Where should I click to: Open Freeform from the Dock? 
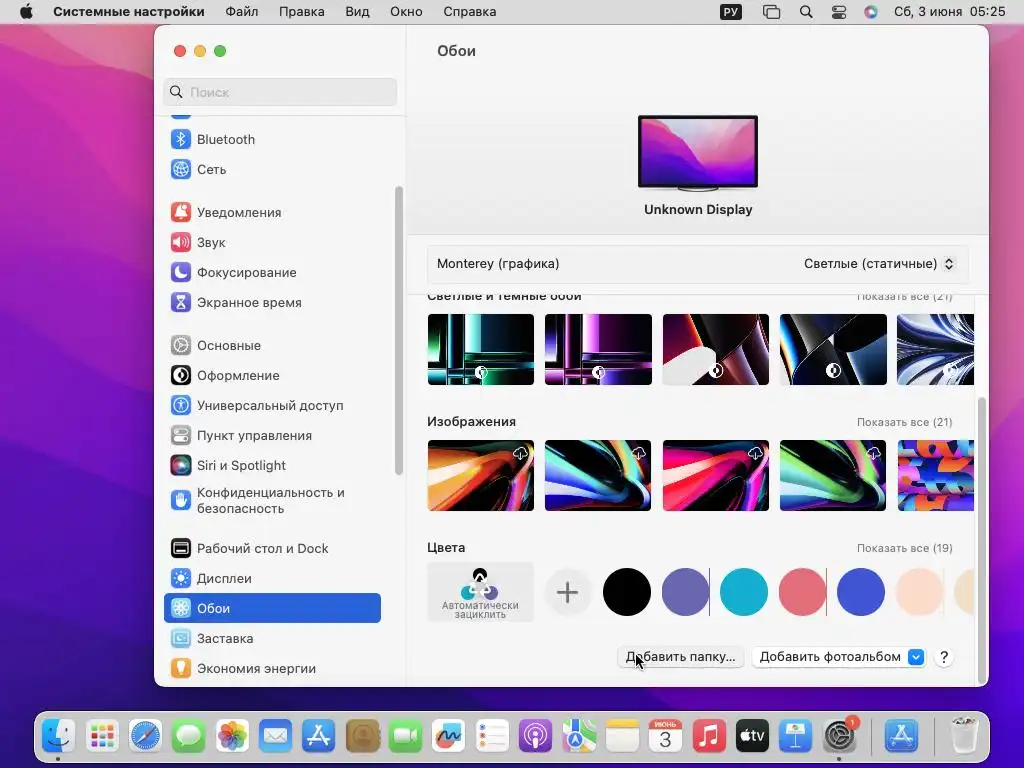[448, 736]
